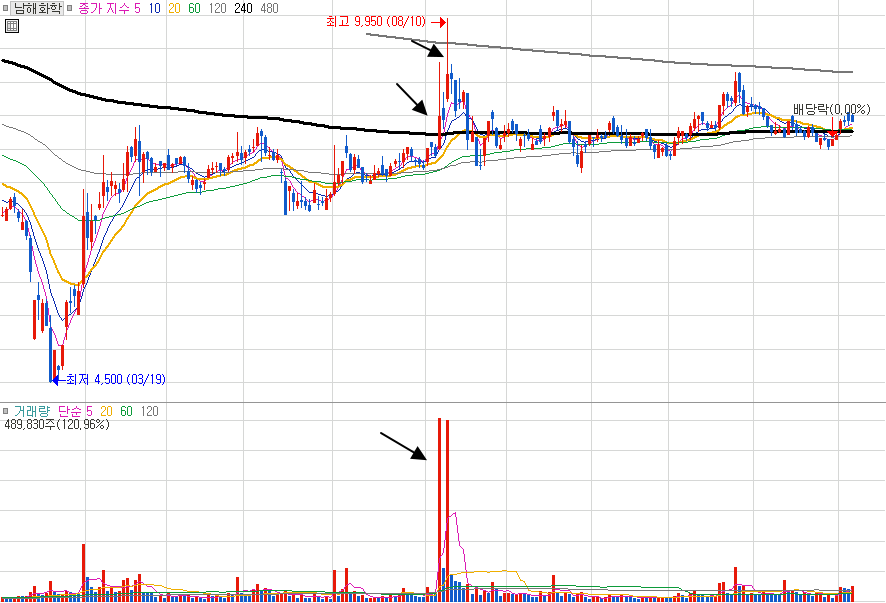Select the green 60-day volume average
The height and width of the screenshot is (603, 886).
coord(126,411)
